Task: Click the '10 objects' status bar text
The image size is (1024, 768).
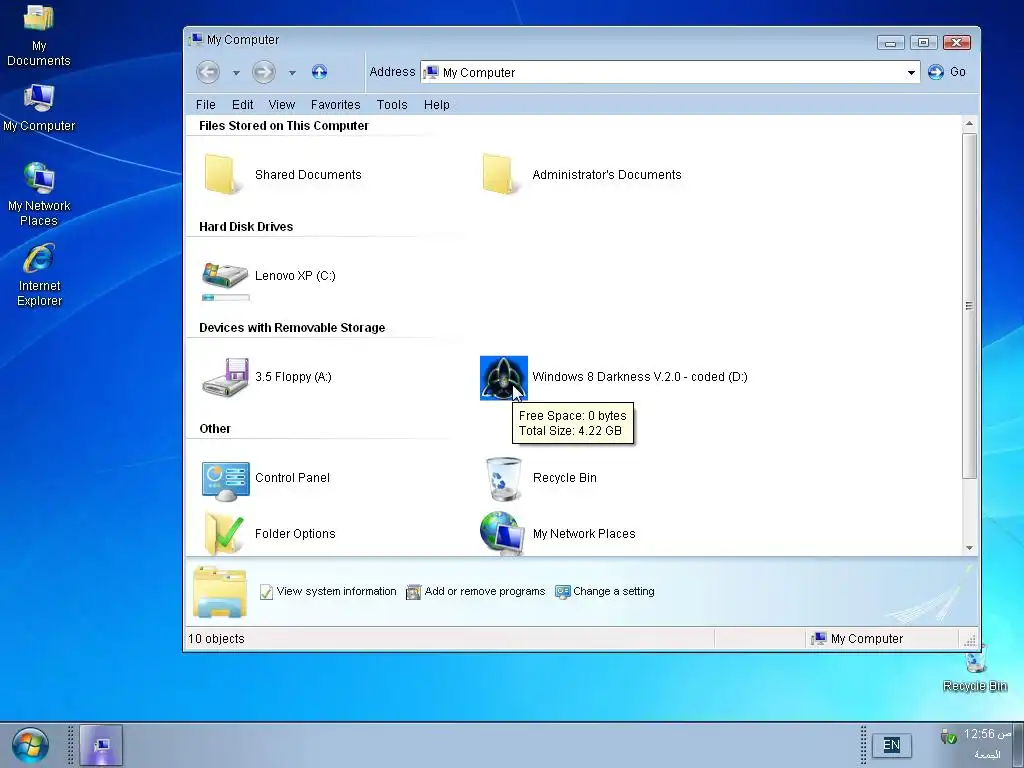Action: pos(216,639)
